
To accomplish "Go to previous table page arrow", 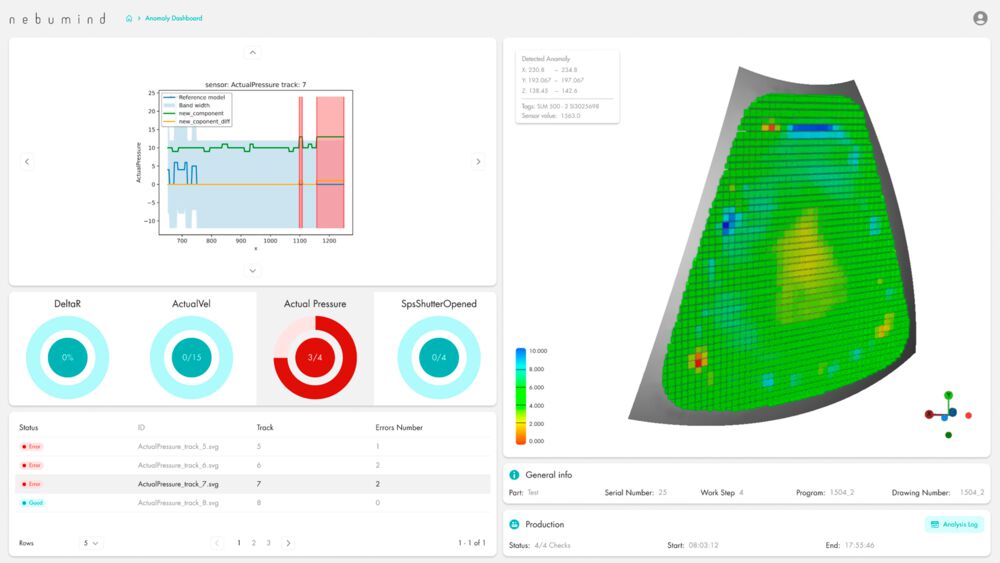I will pos(218,543).
